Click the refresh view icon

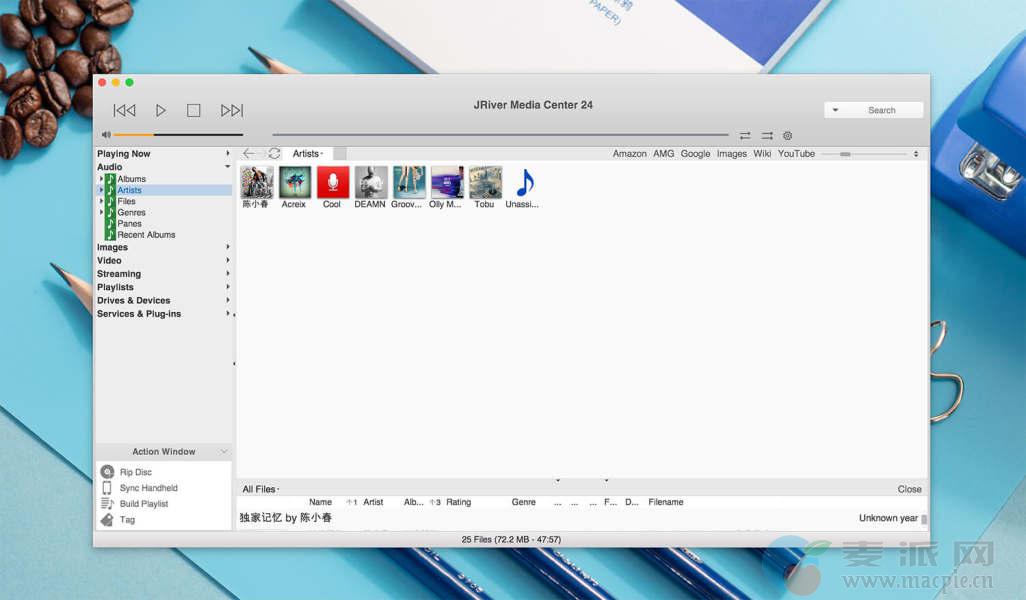pos(274,154)
